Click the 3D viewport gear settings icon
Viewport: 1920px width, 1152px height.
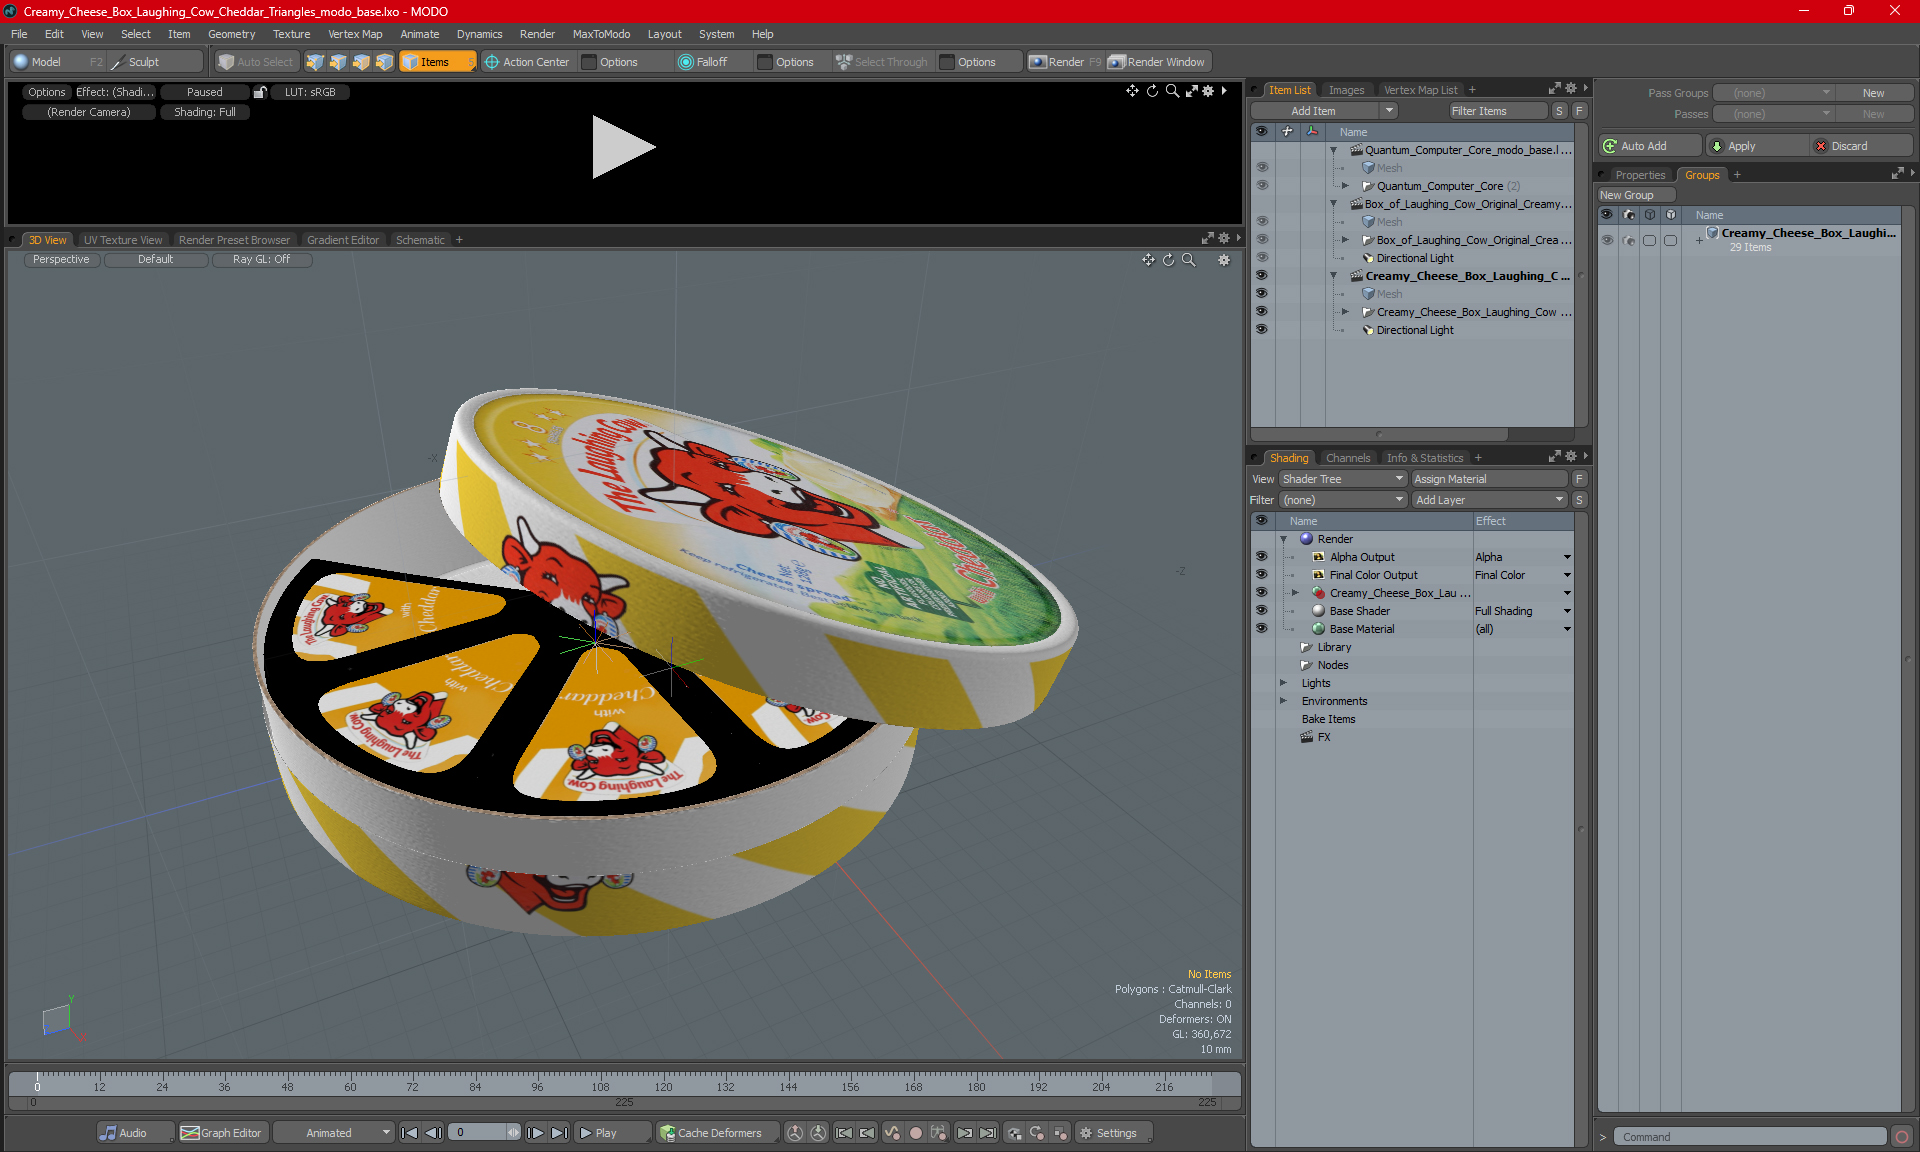(1223, 260)
